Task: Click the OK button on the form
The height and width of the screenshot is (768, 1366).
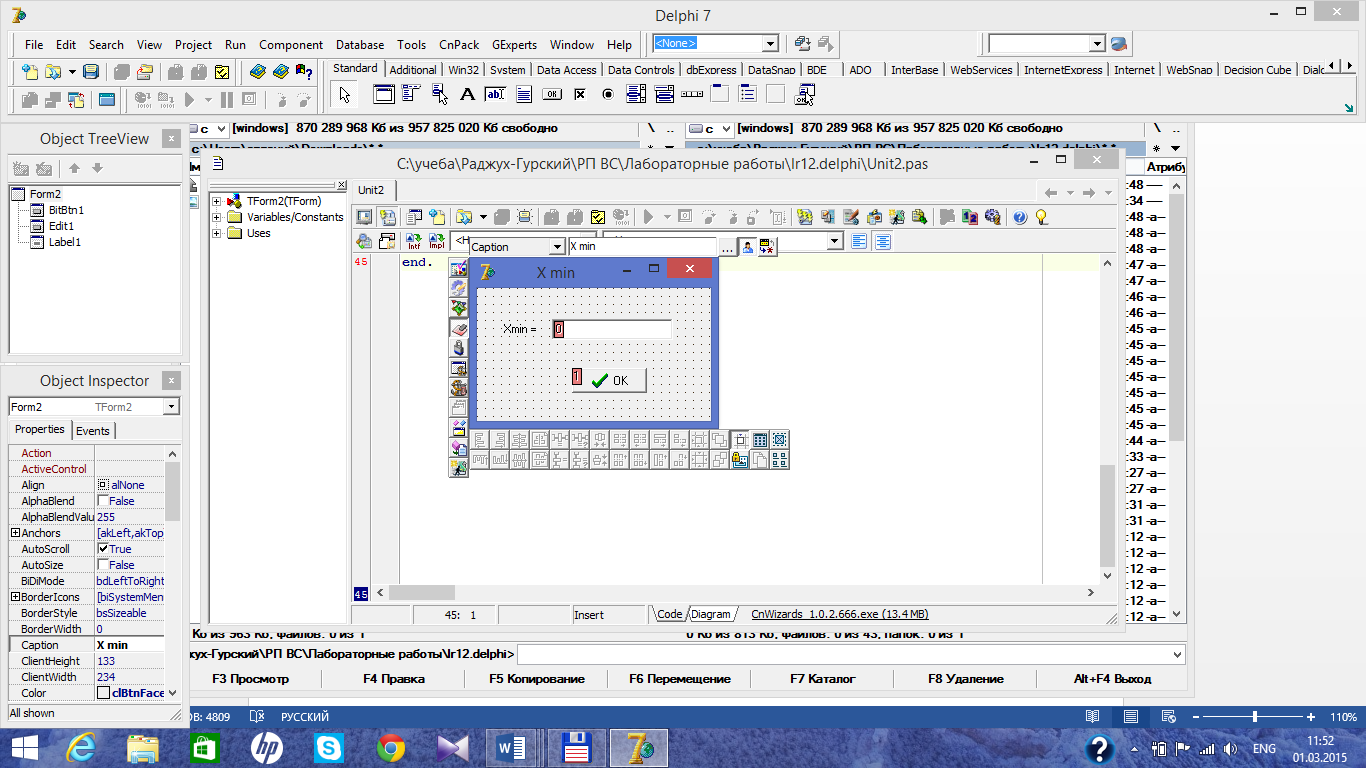Action: click(x=609, y=380)
